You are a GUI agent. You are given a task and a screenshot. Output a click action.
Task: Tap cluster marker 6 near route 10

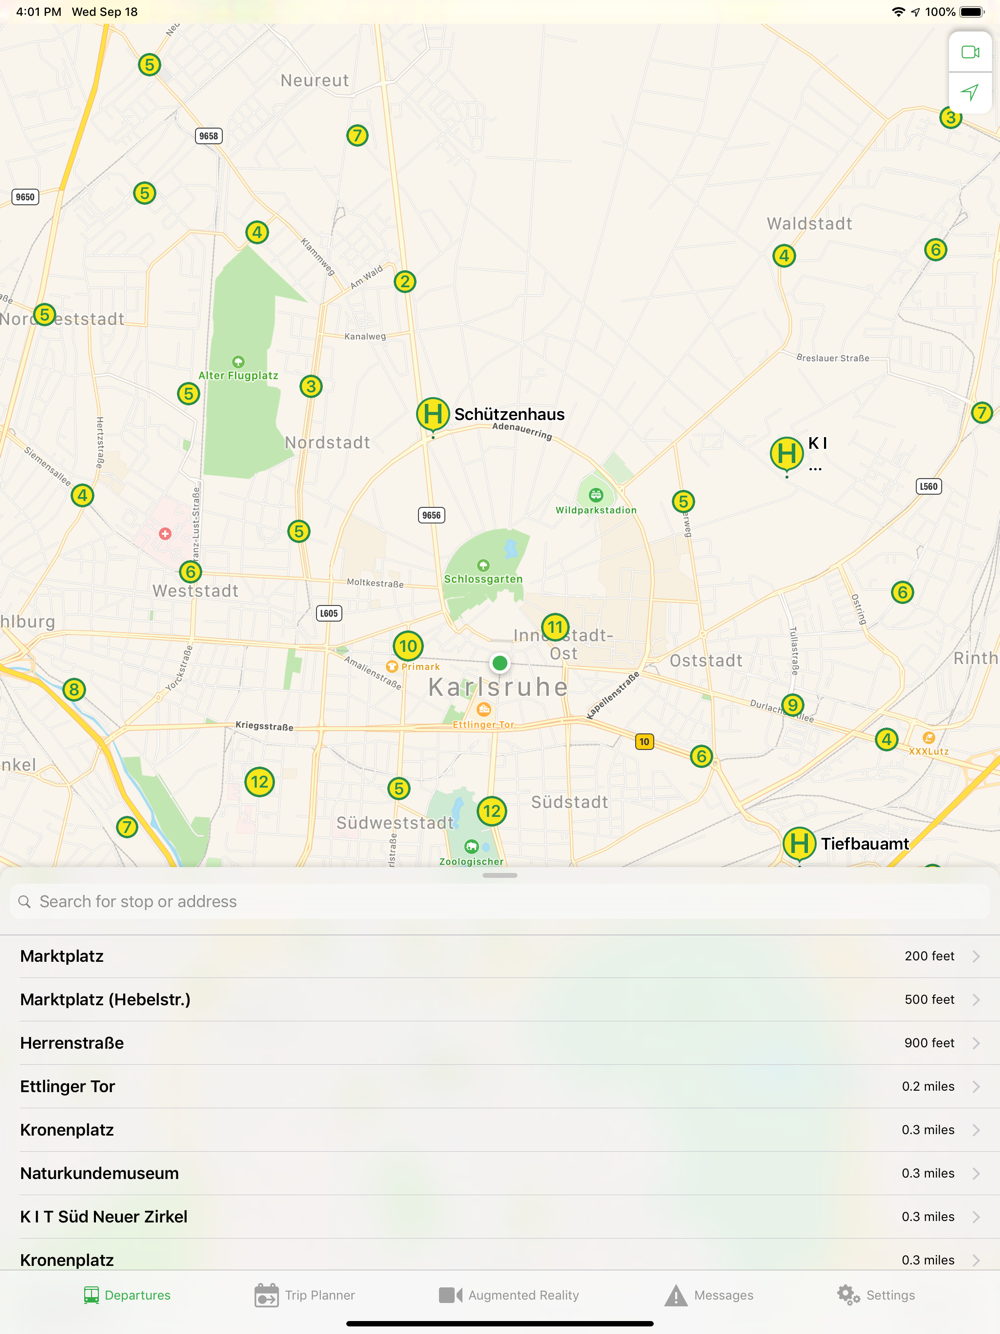pos(701,756)
